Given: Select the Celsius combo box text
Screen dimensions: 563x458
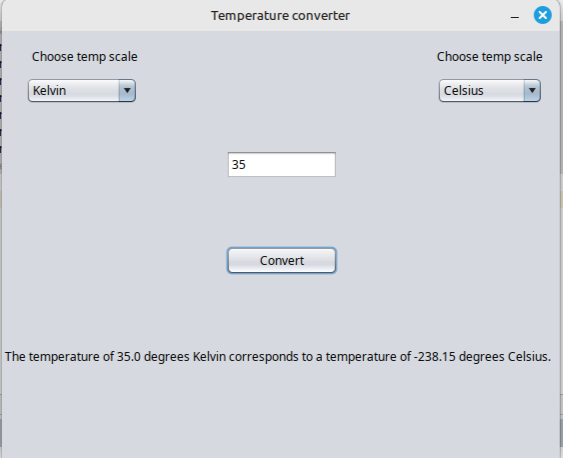Looking at the screenshot, I should (464, 90).
